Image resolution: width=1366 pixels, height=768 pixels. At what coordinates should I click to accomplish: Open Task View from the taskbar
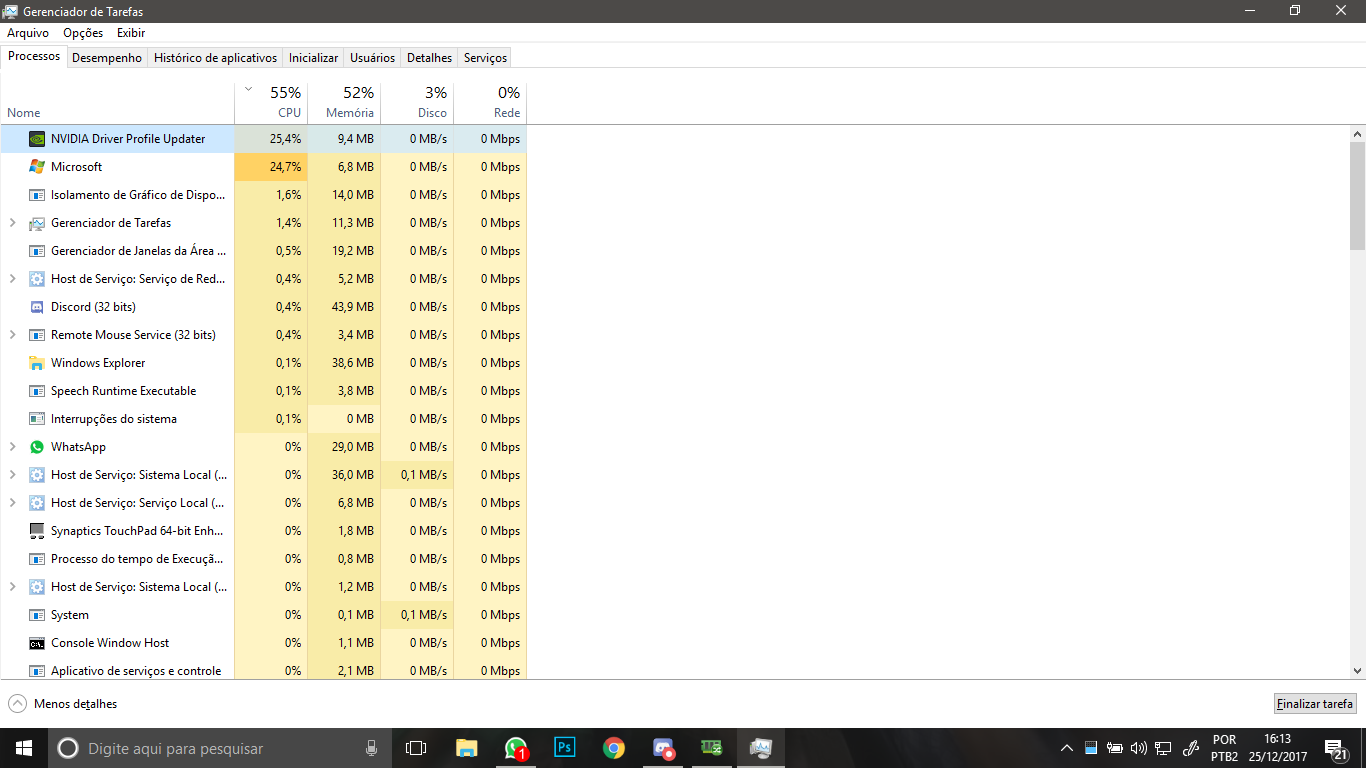click(x=416, y=748)
